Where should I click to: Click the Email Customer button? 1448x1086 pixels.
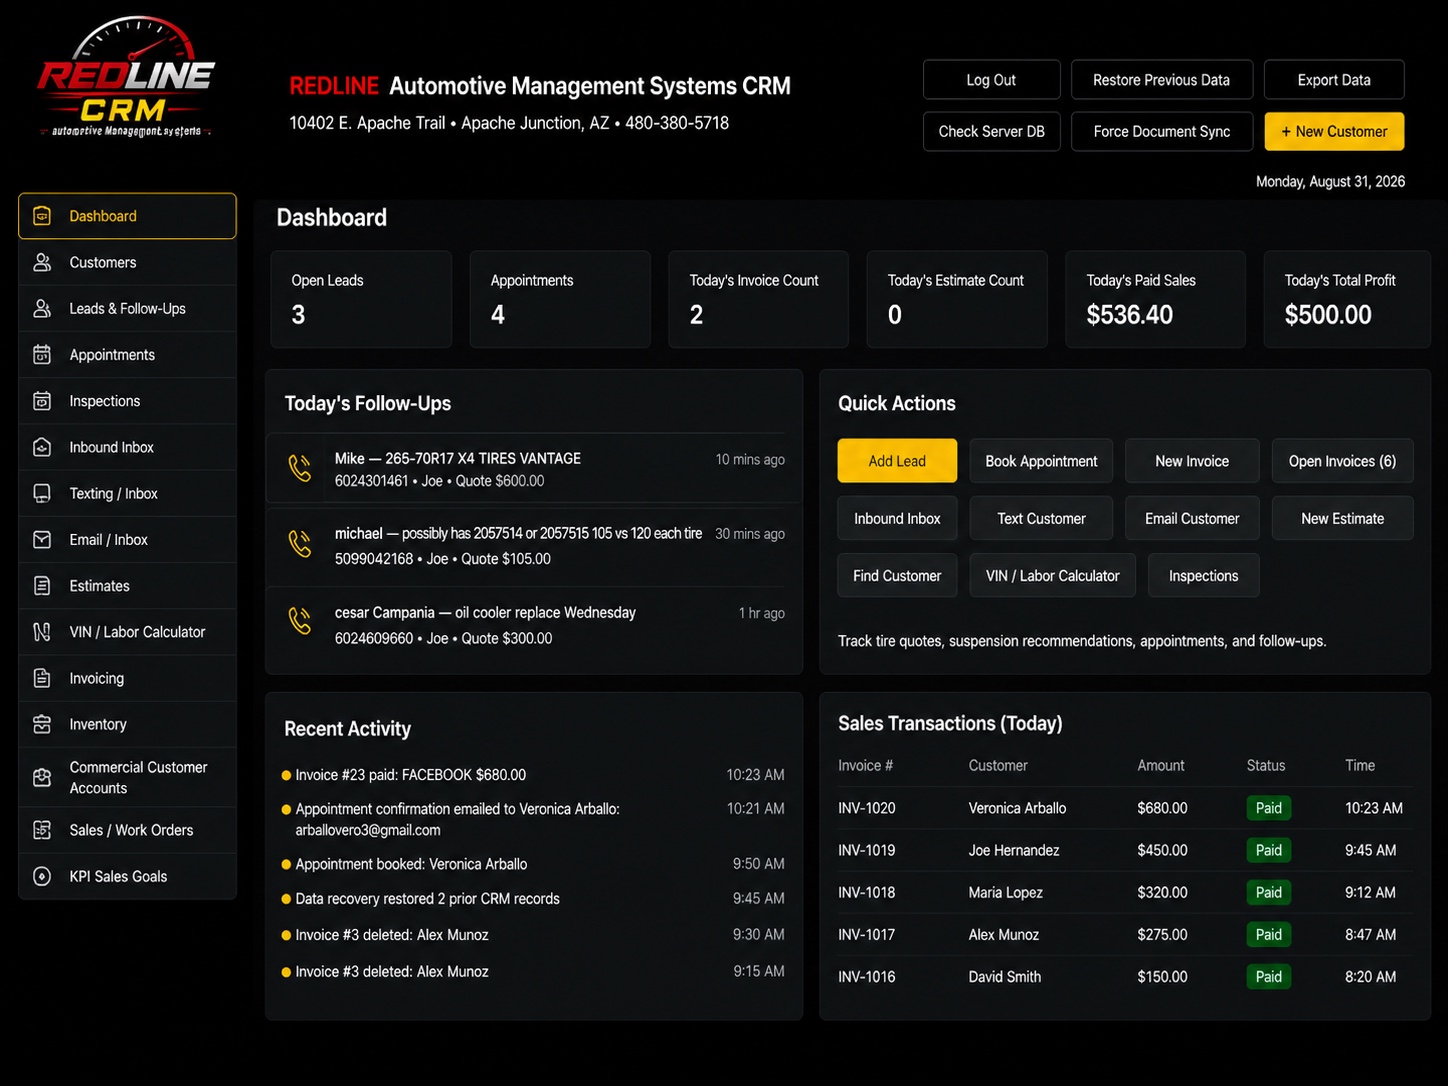[x=1192, y=518]
